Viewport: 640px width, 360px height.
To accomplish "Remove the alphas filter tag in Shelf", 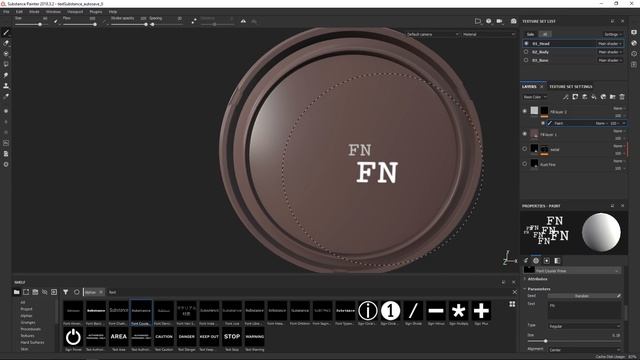I will pos(101,292).
